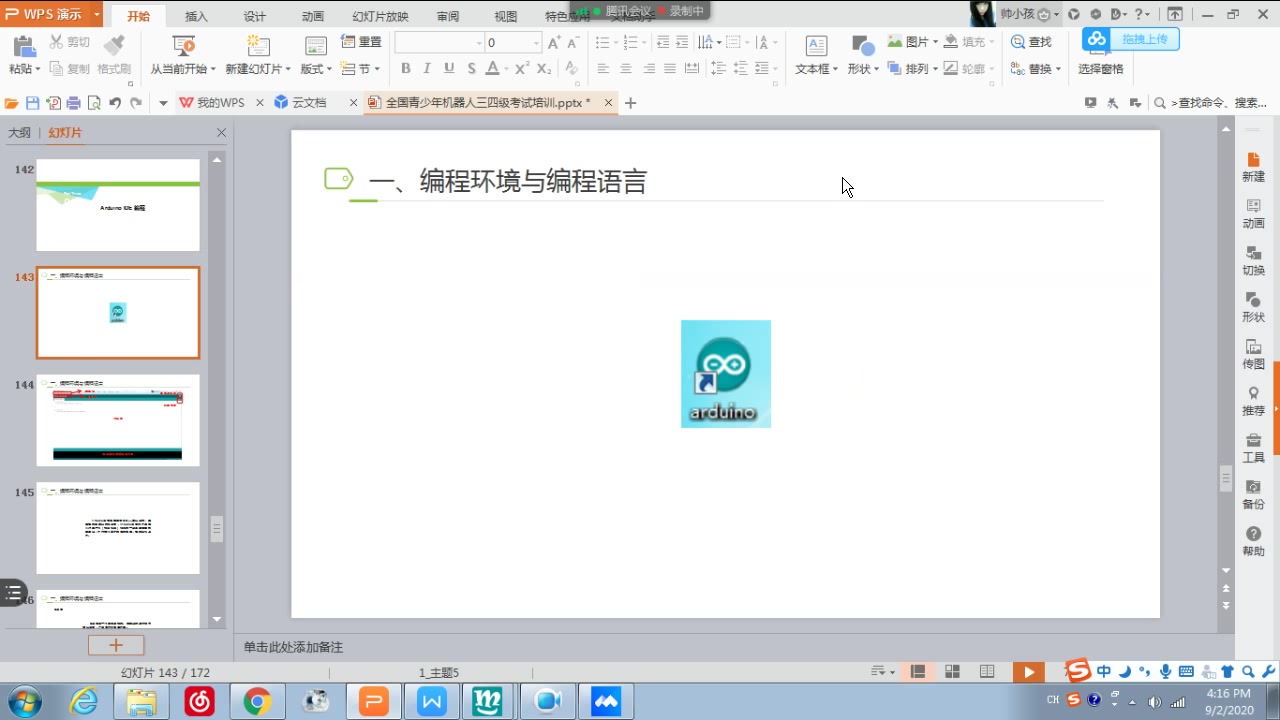Select slide 145 thumbnail
The width and height of the screenshot is (1280, 720).
tap(118, 528)
